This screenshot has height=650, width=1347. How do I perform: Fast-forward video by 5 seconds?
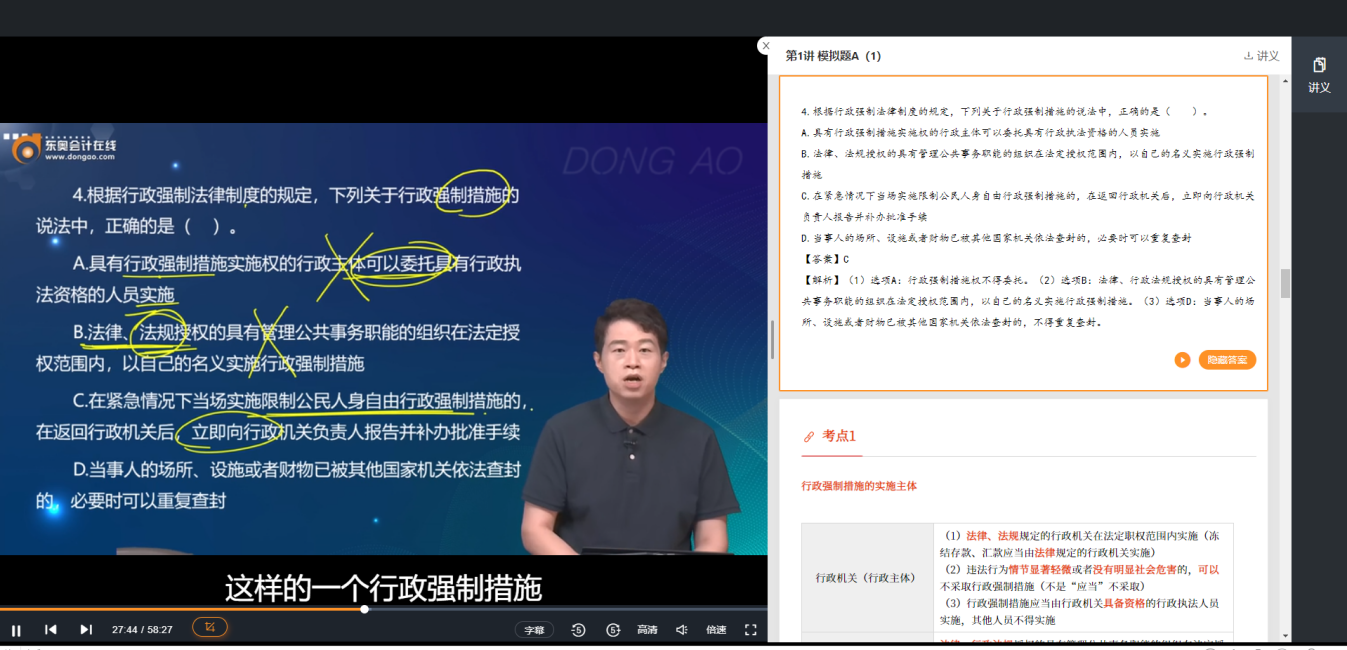pyautogui.click(x=613, y=630)
